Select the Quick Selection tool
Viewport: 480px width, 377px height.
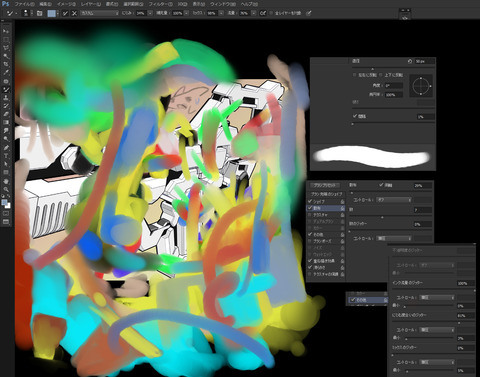point(6,56)
